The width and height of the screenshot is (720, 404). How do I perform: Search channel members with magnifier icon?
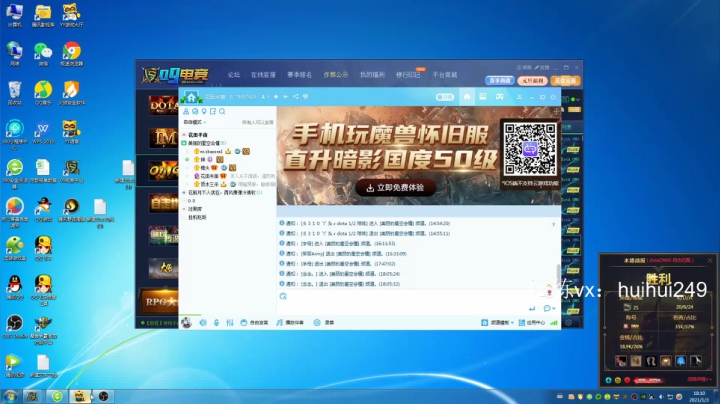[x=222, y=112]
